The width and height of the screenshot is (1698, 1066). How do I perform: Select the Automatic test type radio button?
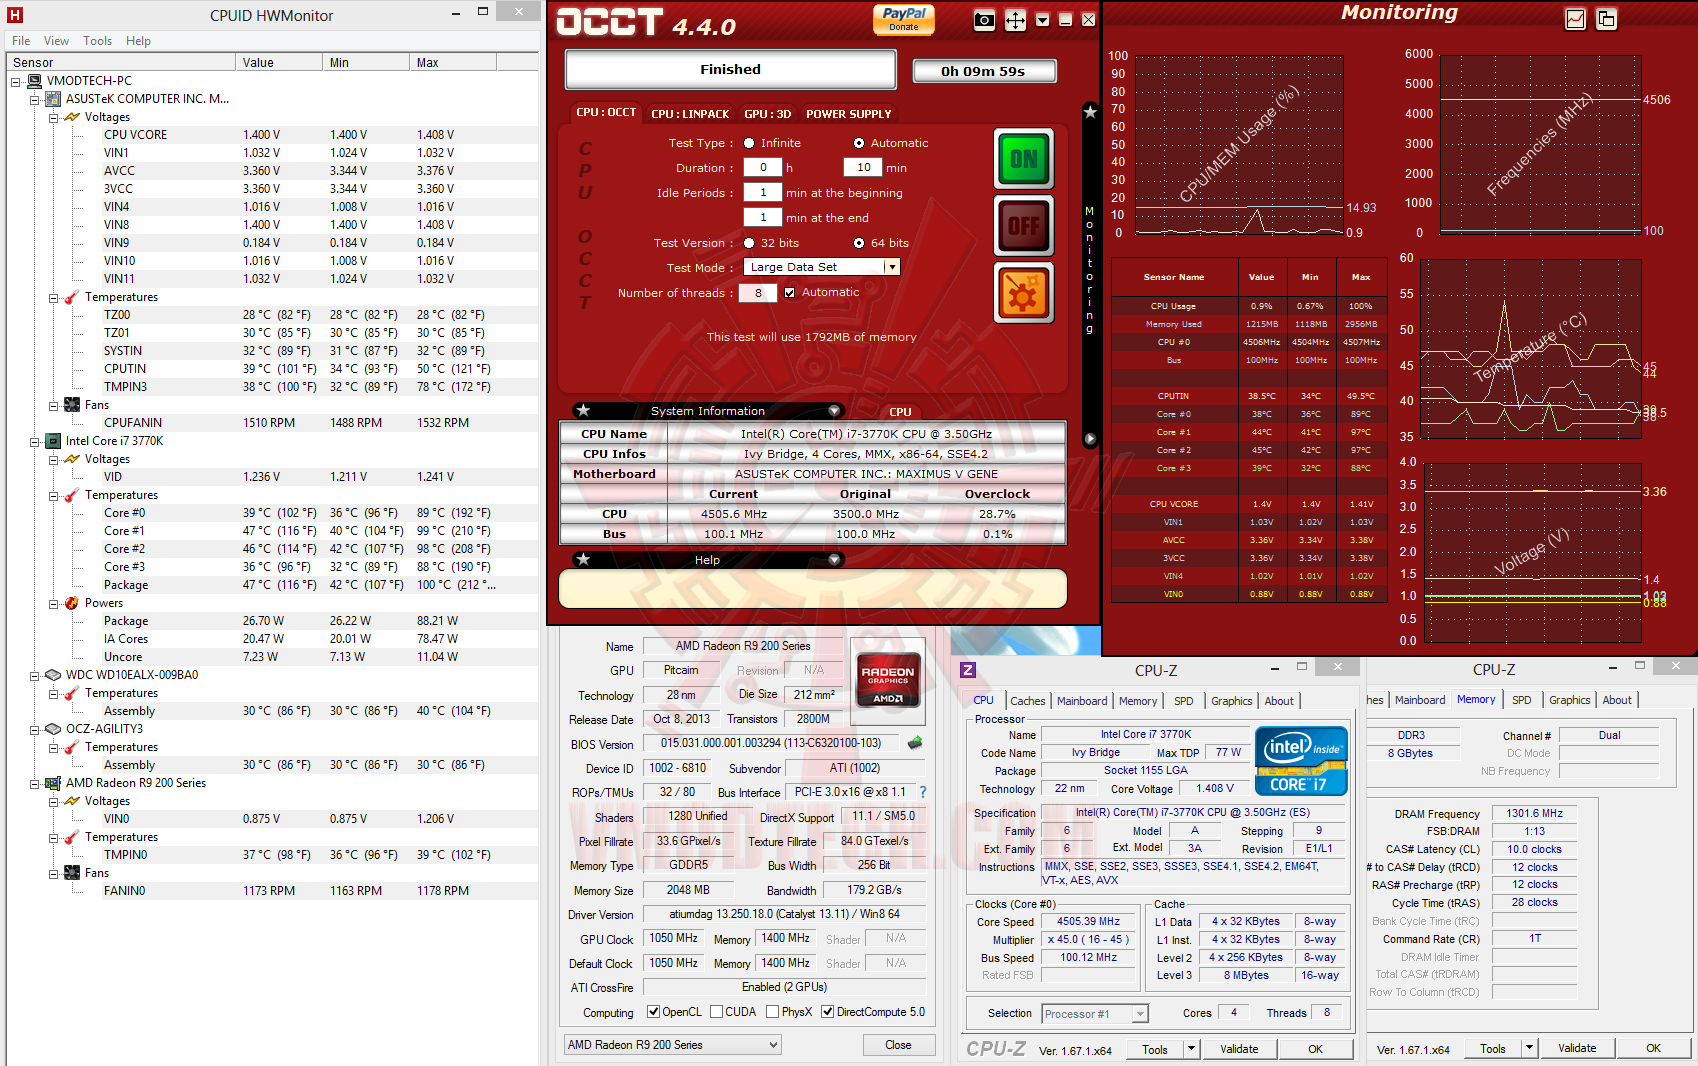coord(859,143)
